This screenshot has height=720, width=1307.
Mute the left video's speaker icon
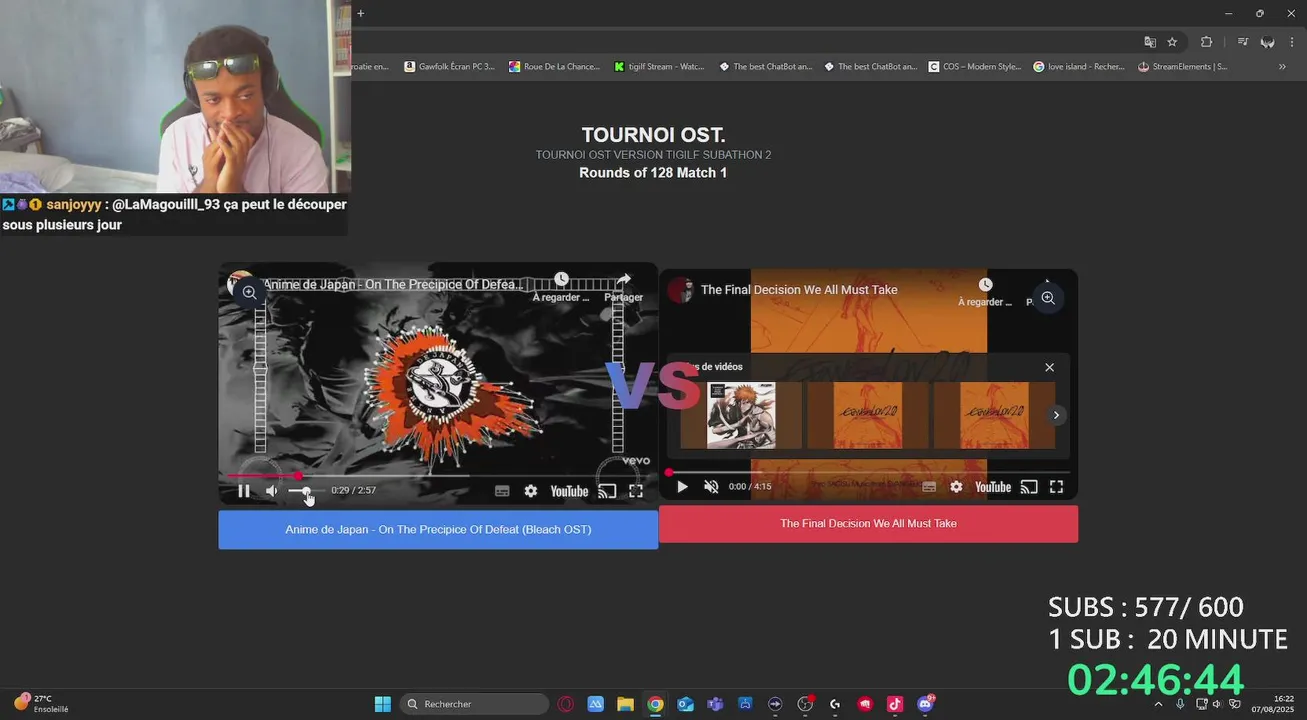point(272,491)
